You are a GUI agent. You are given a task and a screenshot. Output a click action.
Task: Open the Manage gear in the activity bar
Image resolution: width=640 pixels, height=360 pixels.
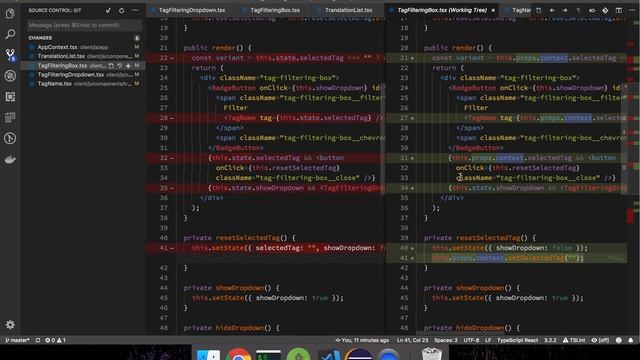pyautogui.click(x=10, y=324)
